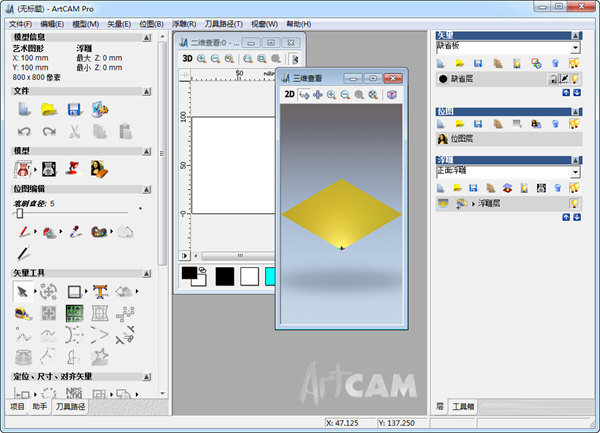Pick the black color swatch in palette
Screen dimensions: 600x433
pos(225,277)
